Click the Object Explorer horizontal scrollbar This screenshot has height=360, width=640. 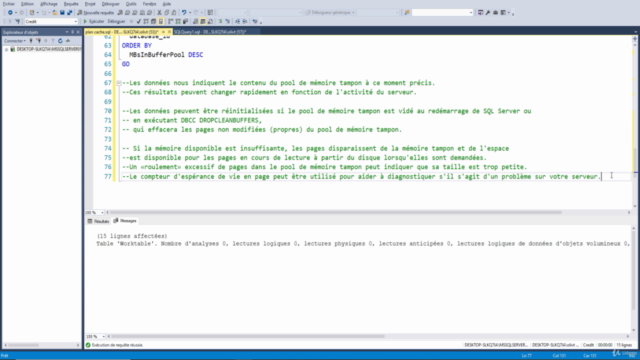(x=24, y=345)
